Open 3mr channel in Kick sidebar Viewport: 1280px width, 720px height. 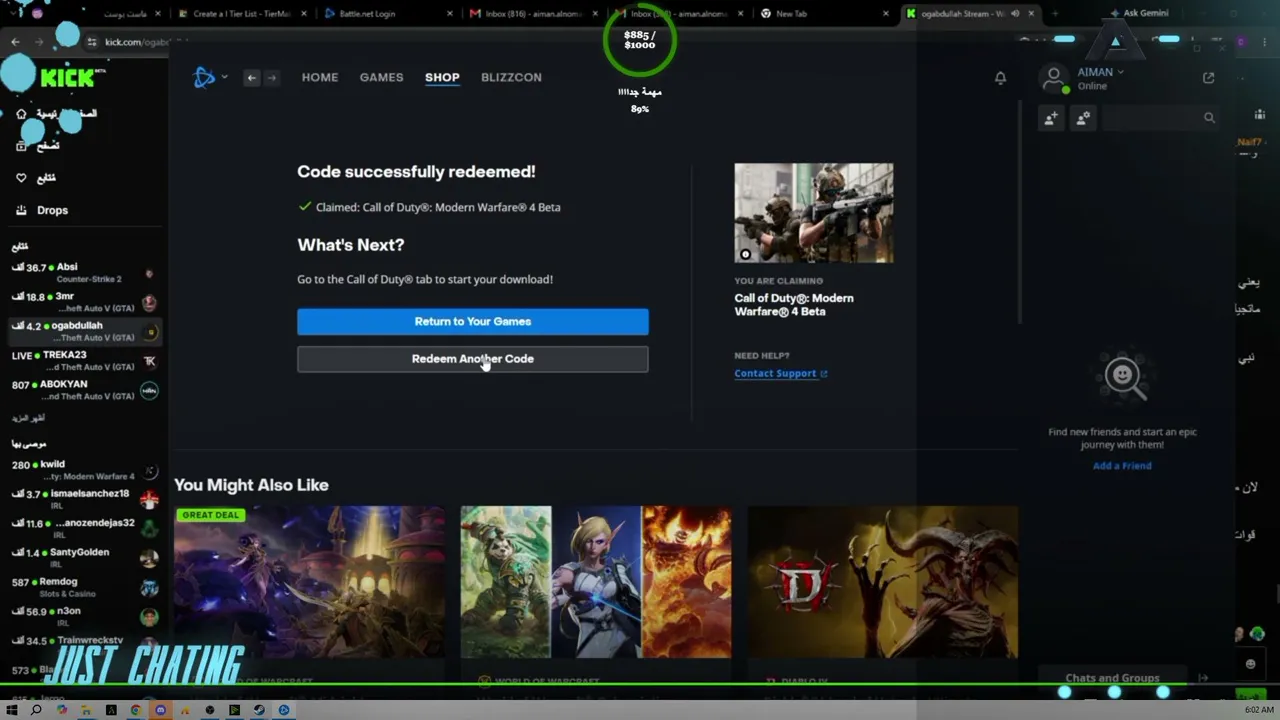85,302
